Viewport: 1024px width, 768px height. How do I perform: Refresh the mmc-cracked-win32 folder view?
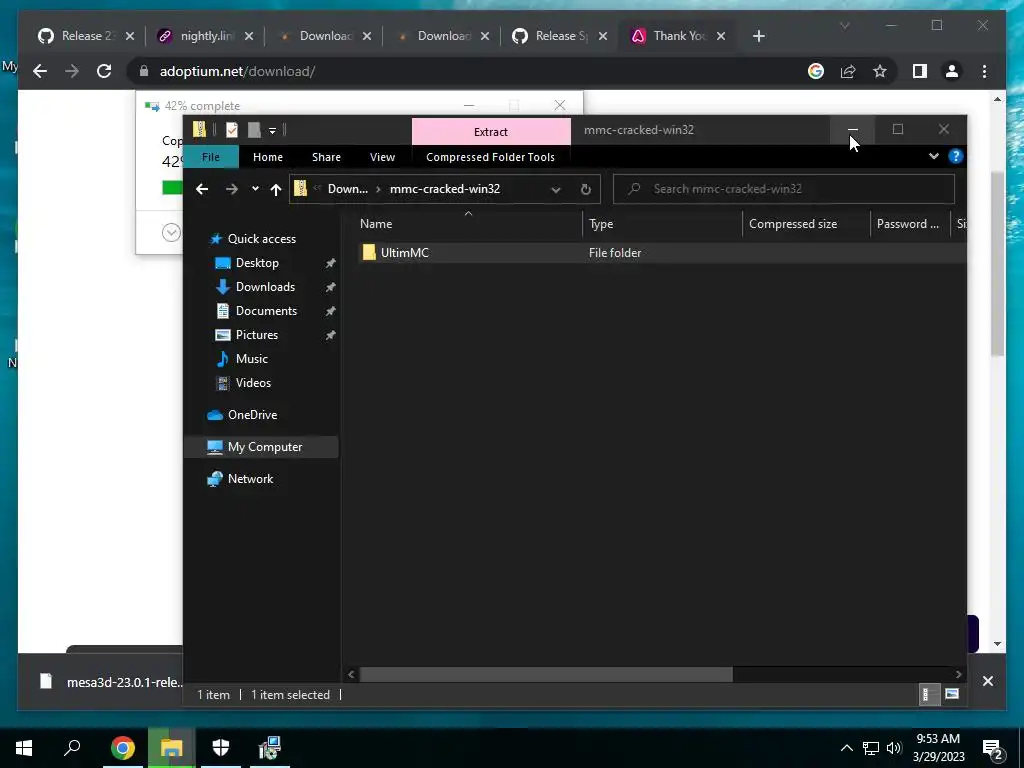(586, 189)
